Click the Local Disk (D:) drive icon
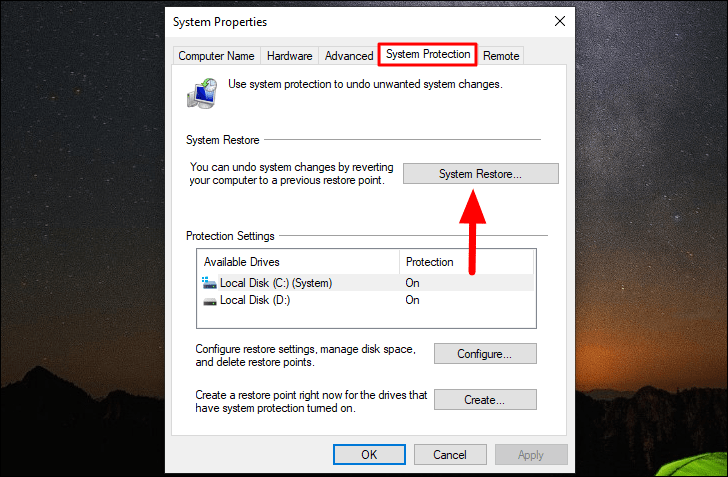The height and width of the screenshot is (477, 728). 209,300
